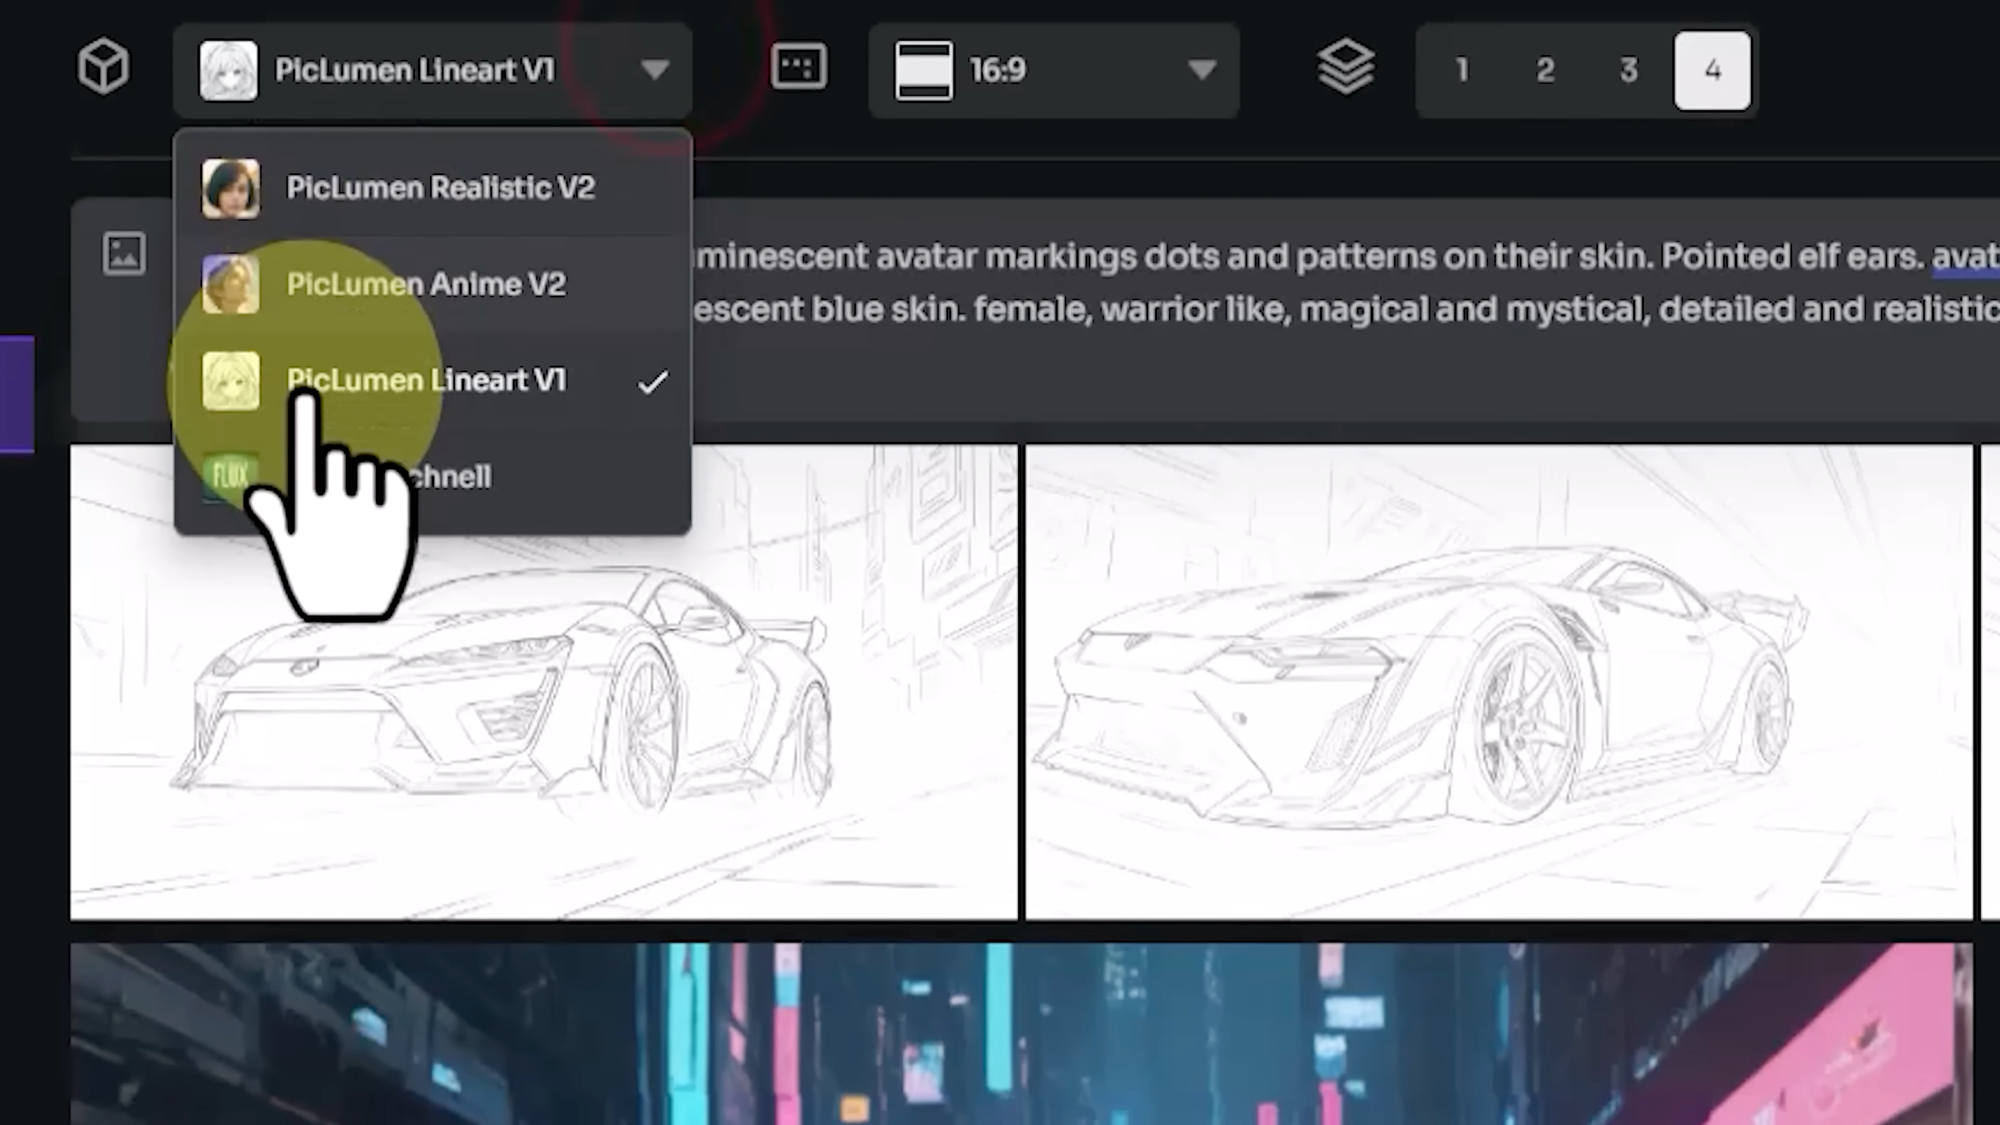2000x1125 pixels.
Task: Click the 3D cube model icon
Action: tap(104, 68)
